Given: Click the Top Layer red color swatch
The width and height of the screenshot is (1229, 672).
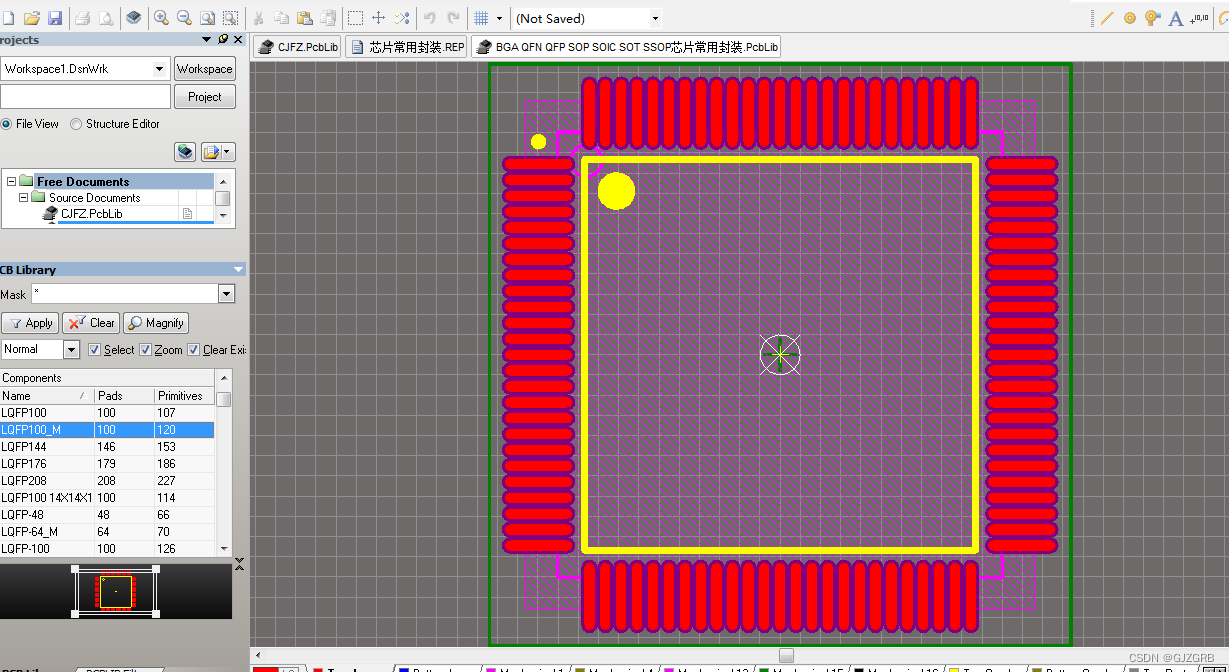Looking at the screenshot, I should (317, 668).
